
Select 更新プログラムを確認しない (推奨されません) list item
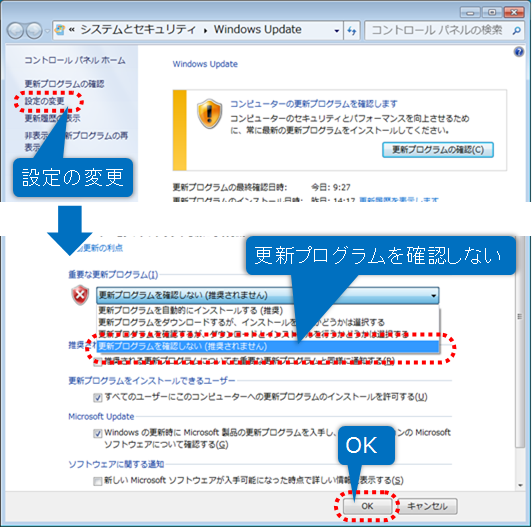coord(268,346)
